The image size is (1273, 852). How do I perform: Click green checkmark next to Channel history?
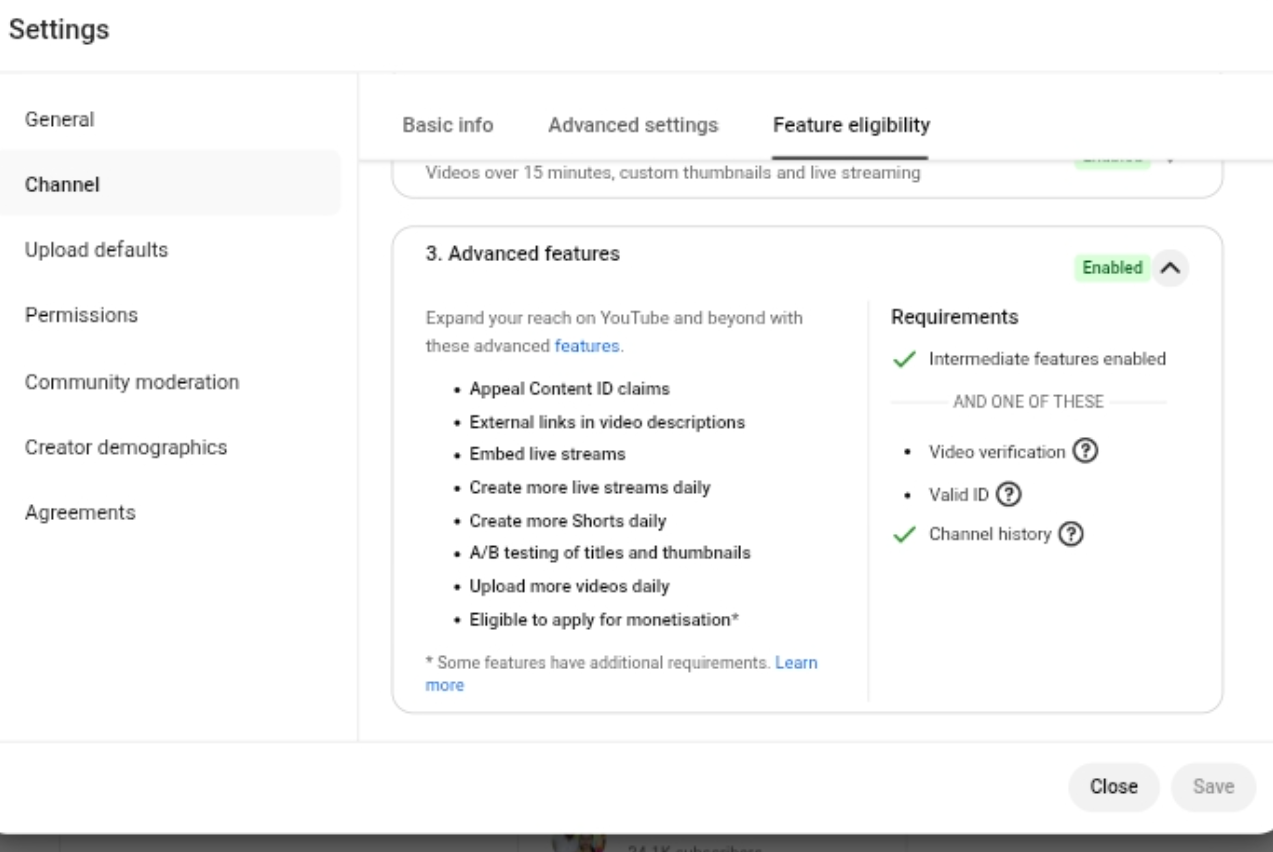pyautogui.click(x=903, y=535)
